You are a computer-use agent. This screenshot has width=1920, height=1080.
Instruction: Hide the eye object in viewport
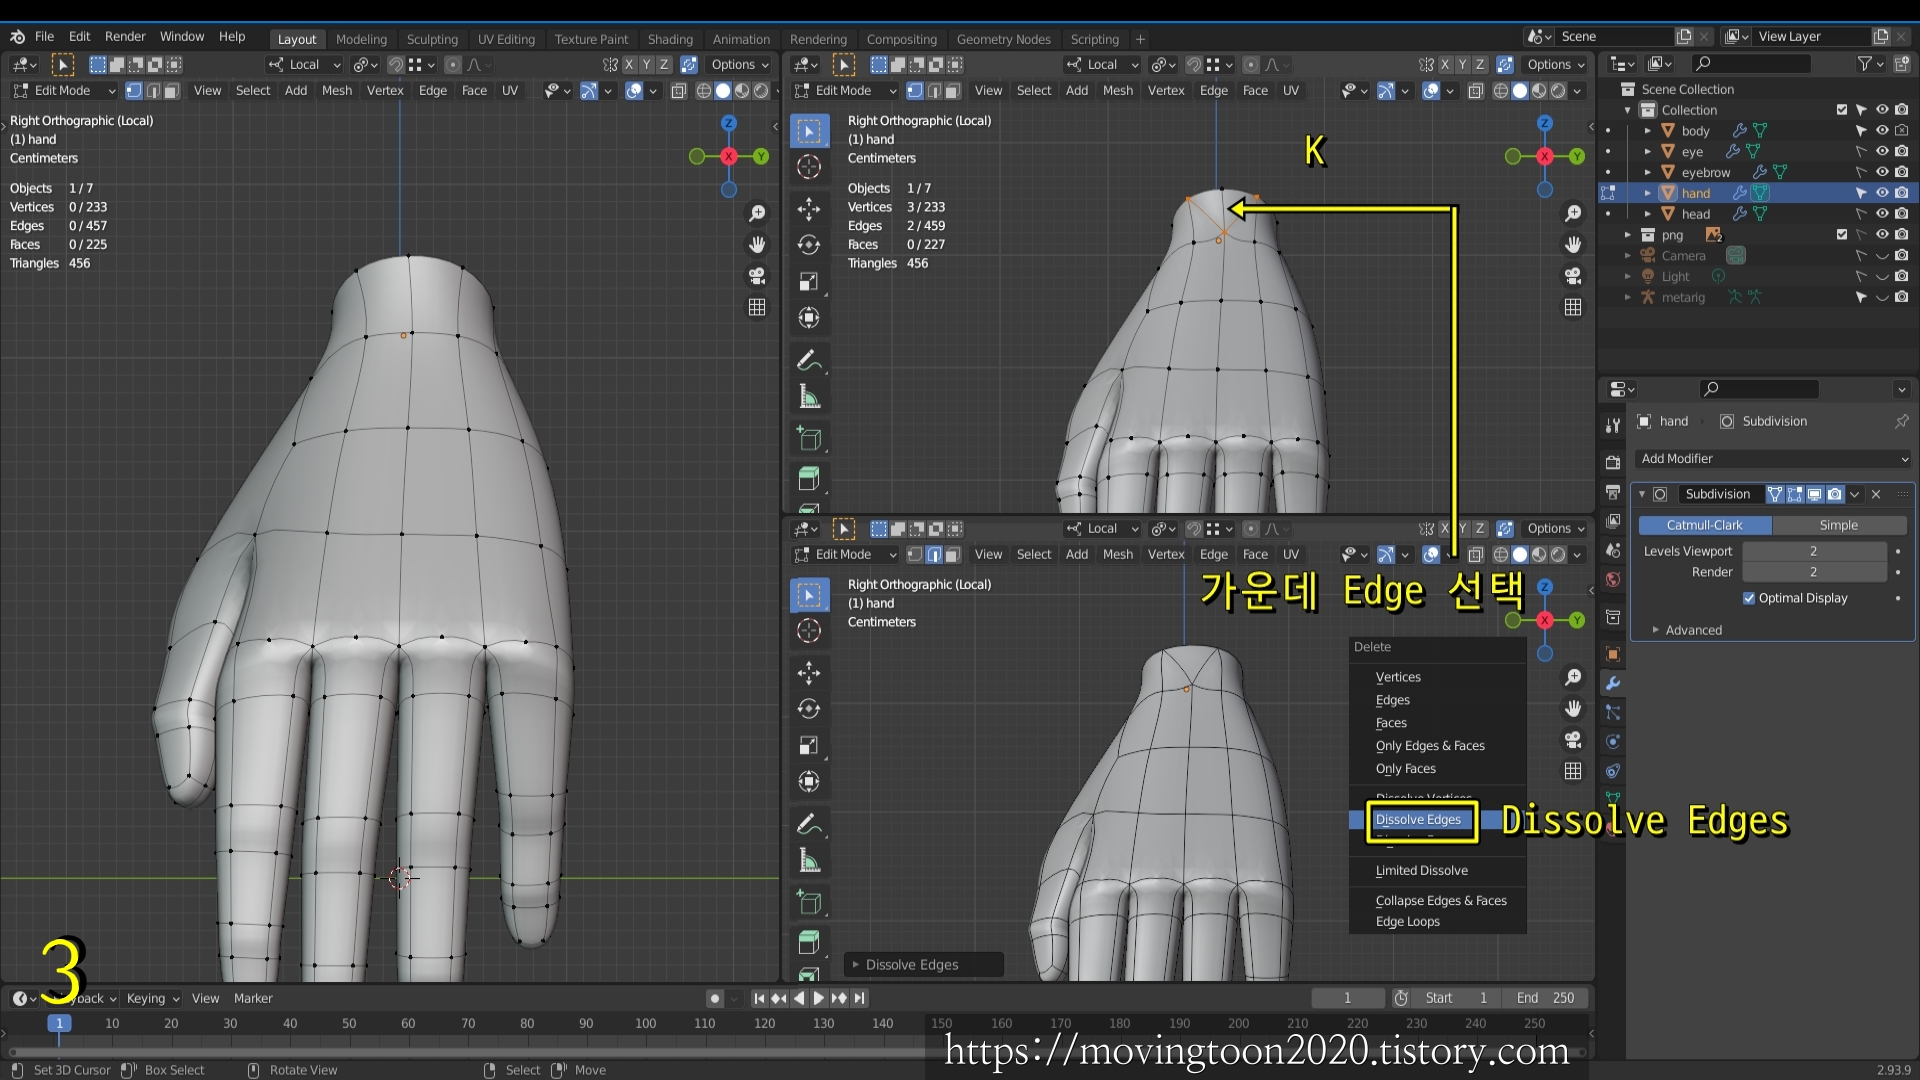(1882, 152)
